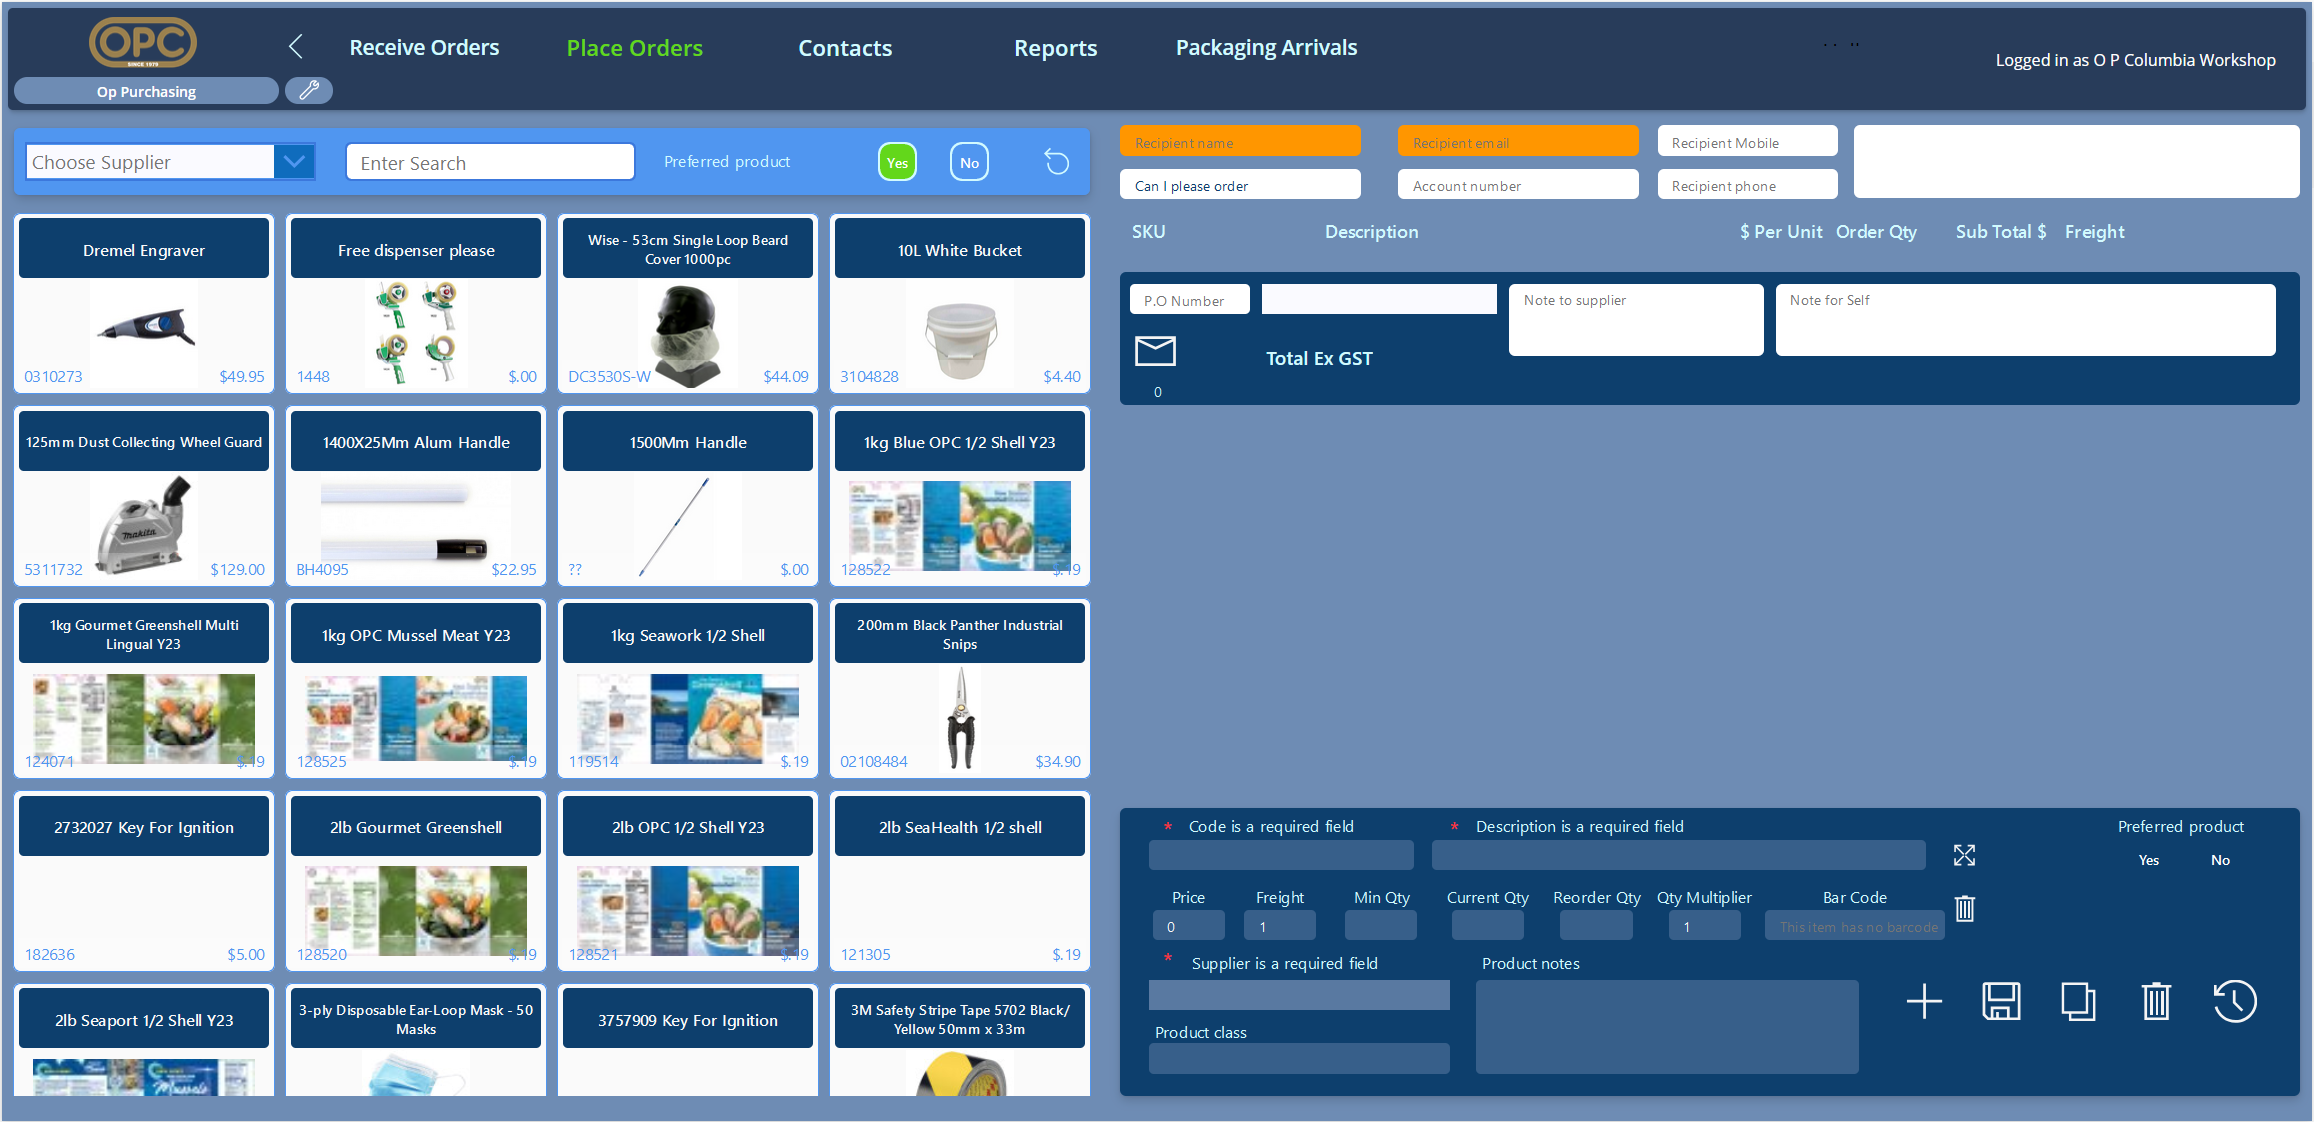This screenshot has height=1122, width=2314.
Task: Click the plus add product icon
Action: tap(1924, 1001)
